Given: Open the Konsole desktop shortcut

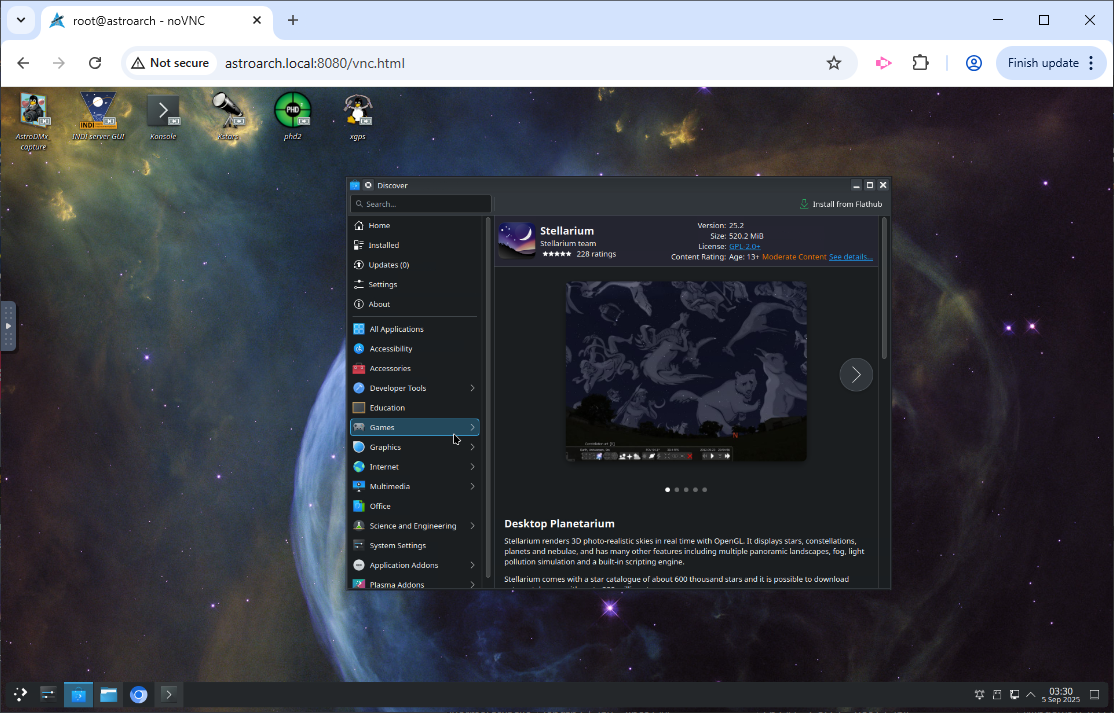Looking at the screenshot, I should (163, 116).
